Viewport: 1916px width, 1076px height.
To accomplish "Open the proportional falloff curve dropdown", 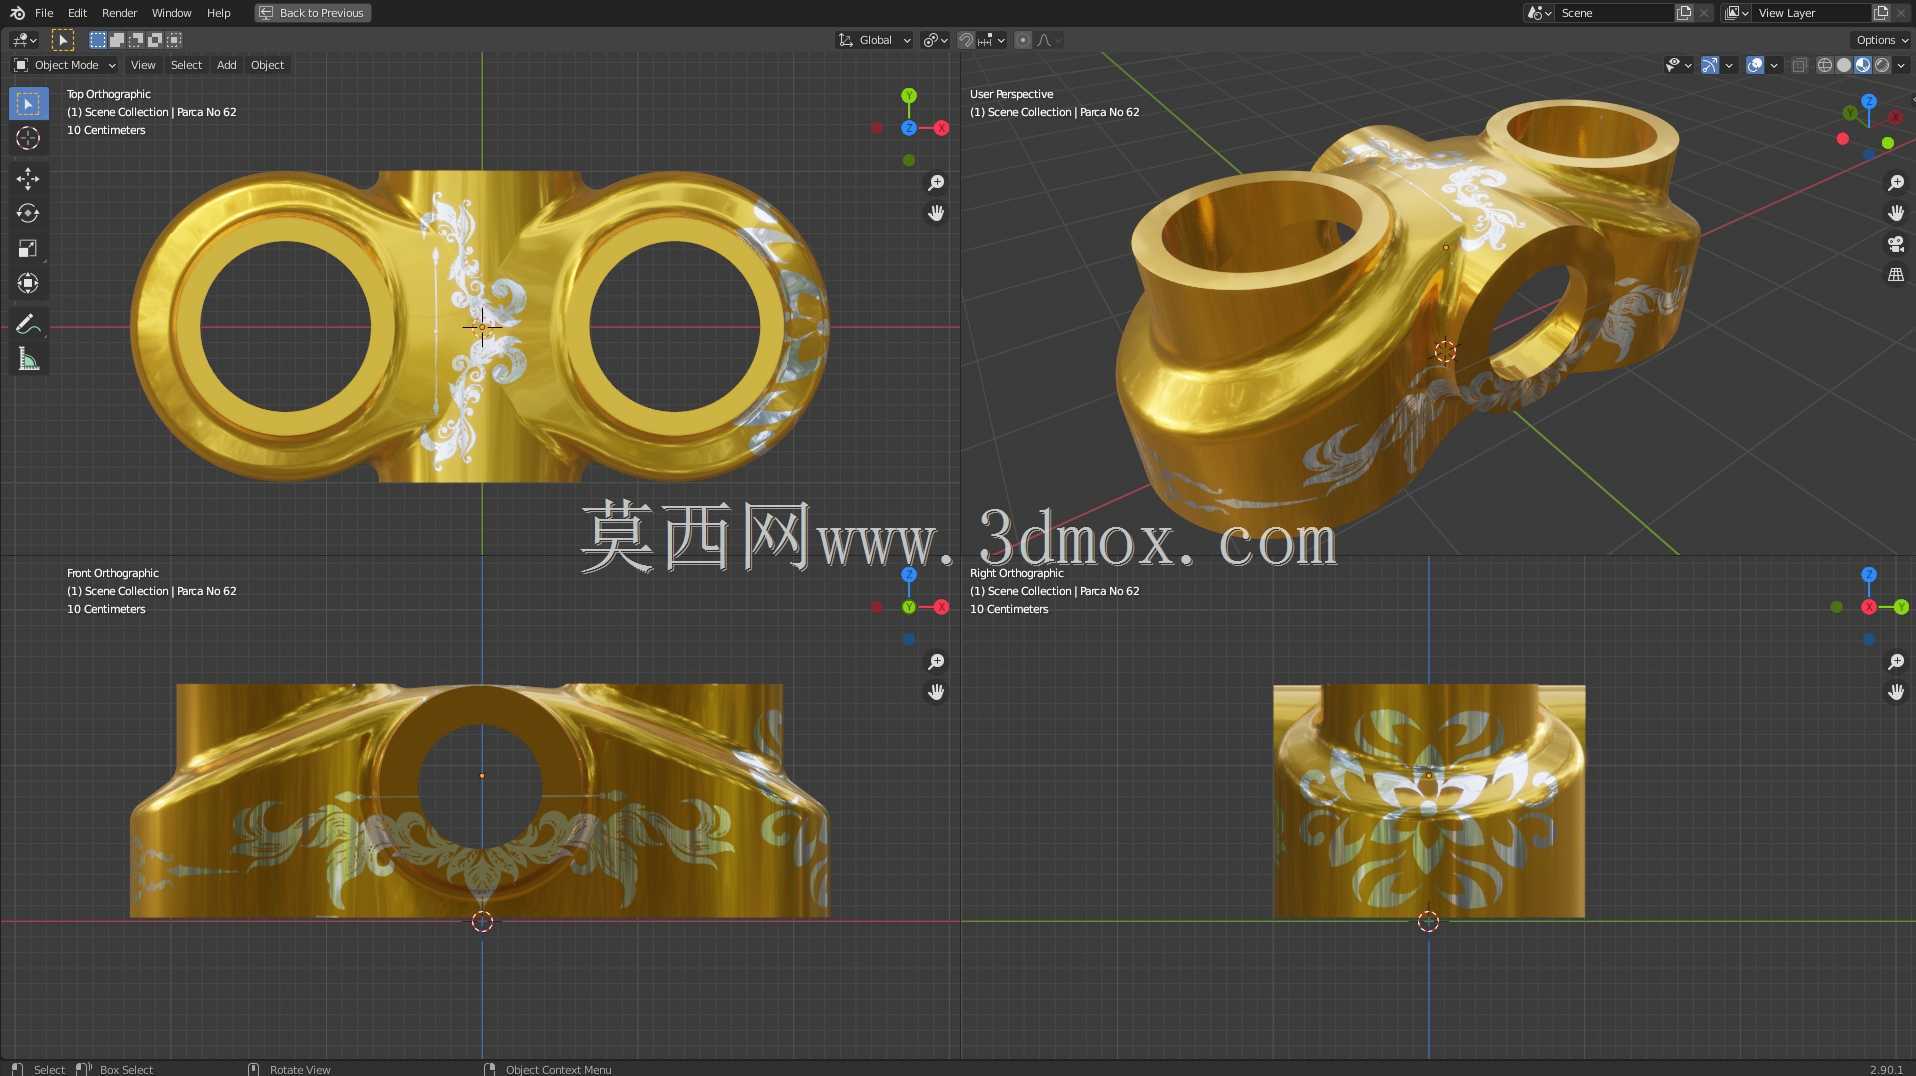I will coord(1049,40).
